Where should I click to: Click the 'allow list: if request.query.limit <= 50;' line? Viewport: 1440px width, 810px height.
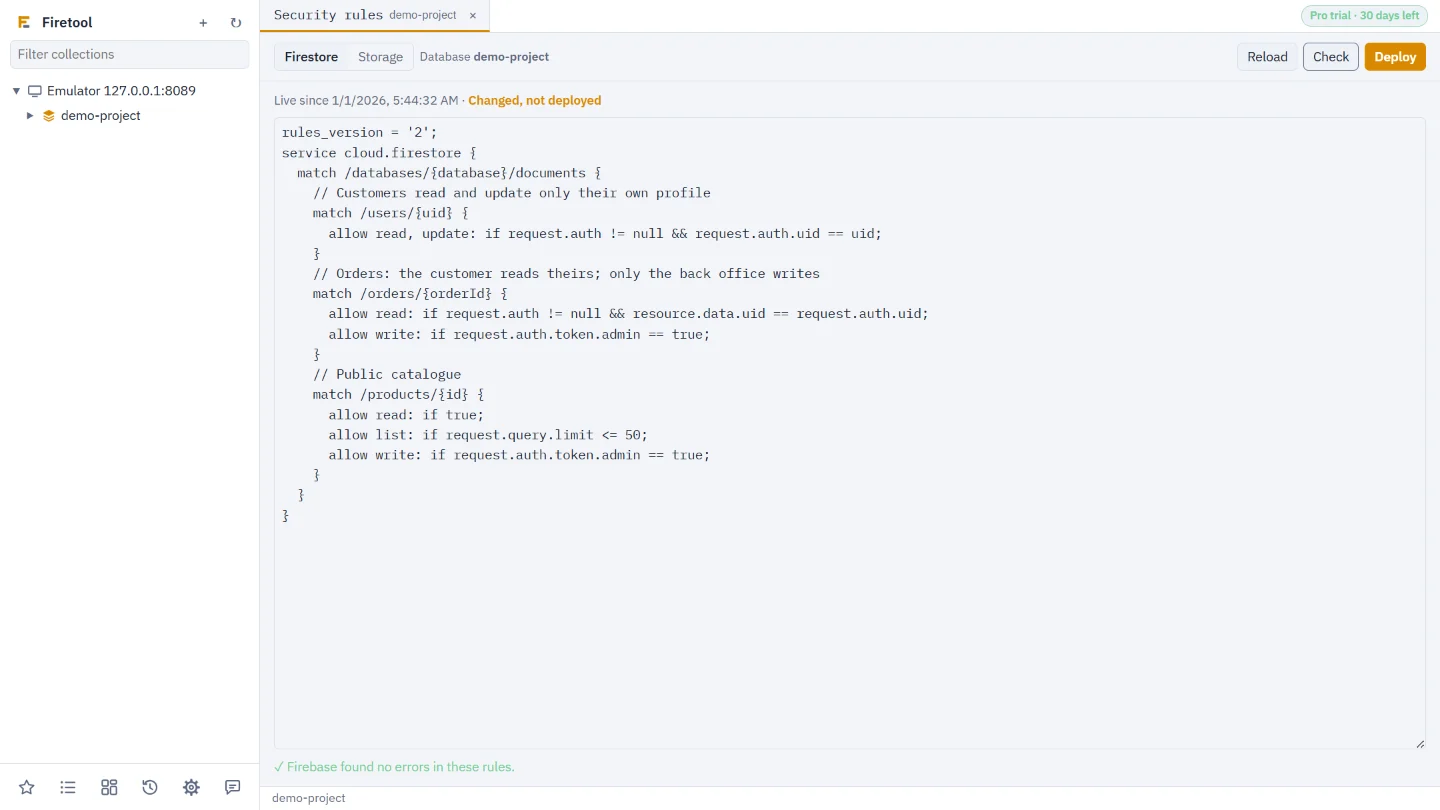(488, 435)
